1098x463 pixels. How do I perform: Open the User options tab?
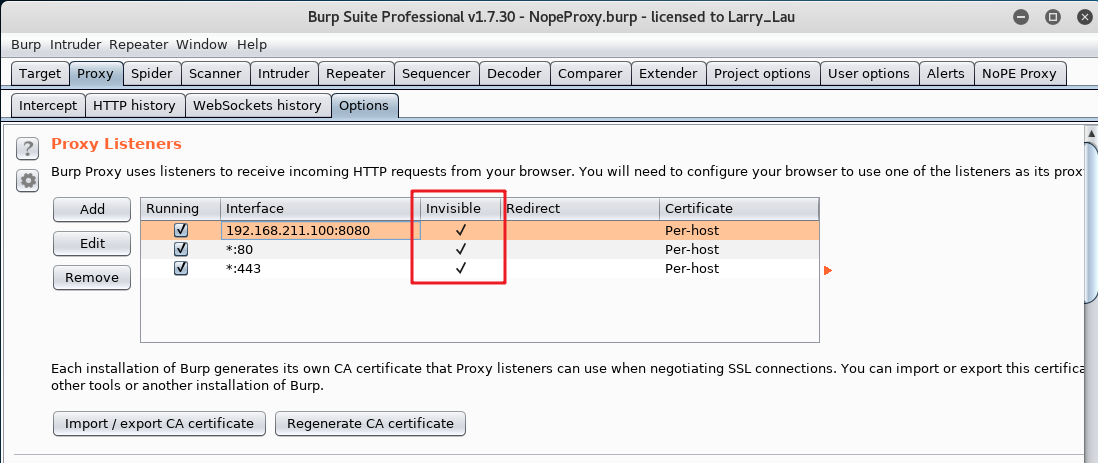[869, 74]
